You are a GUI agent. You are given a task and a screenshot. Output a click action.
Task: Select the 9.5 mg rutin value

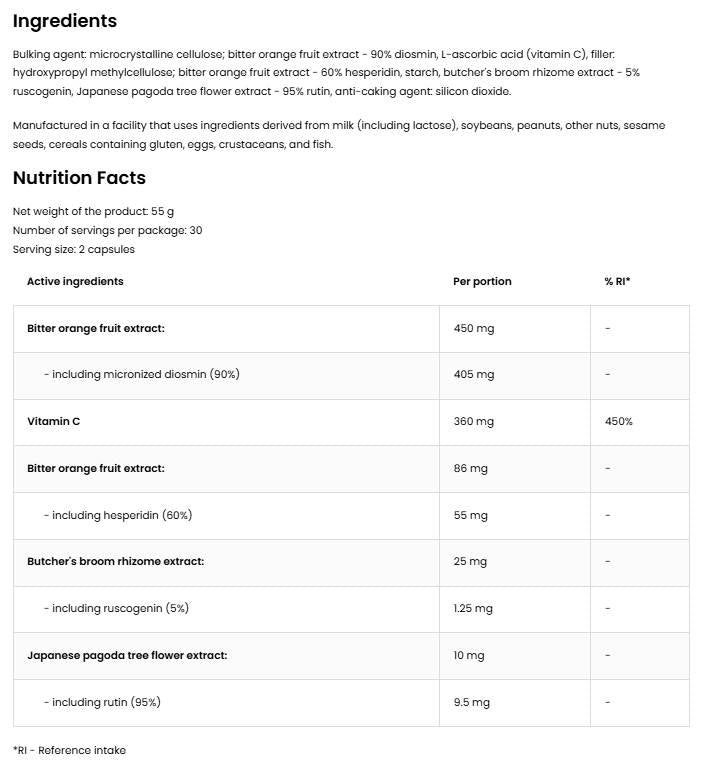[x=471, y=702]
